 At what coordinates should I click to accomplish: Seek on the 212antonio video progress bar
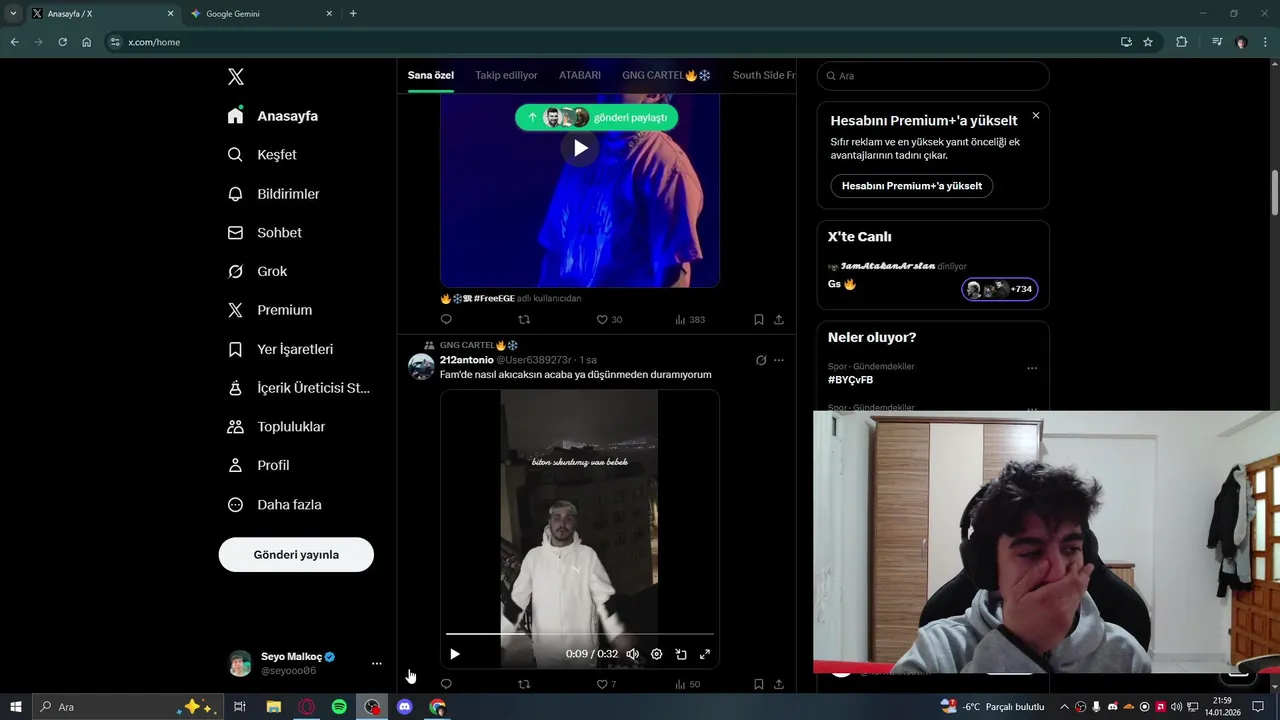tap(580, 634)
